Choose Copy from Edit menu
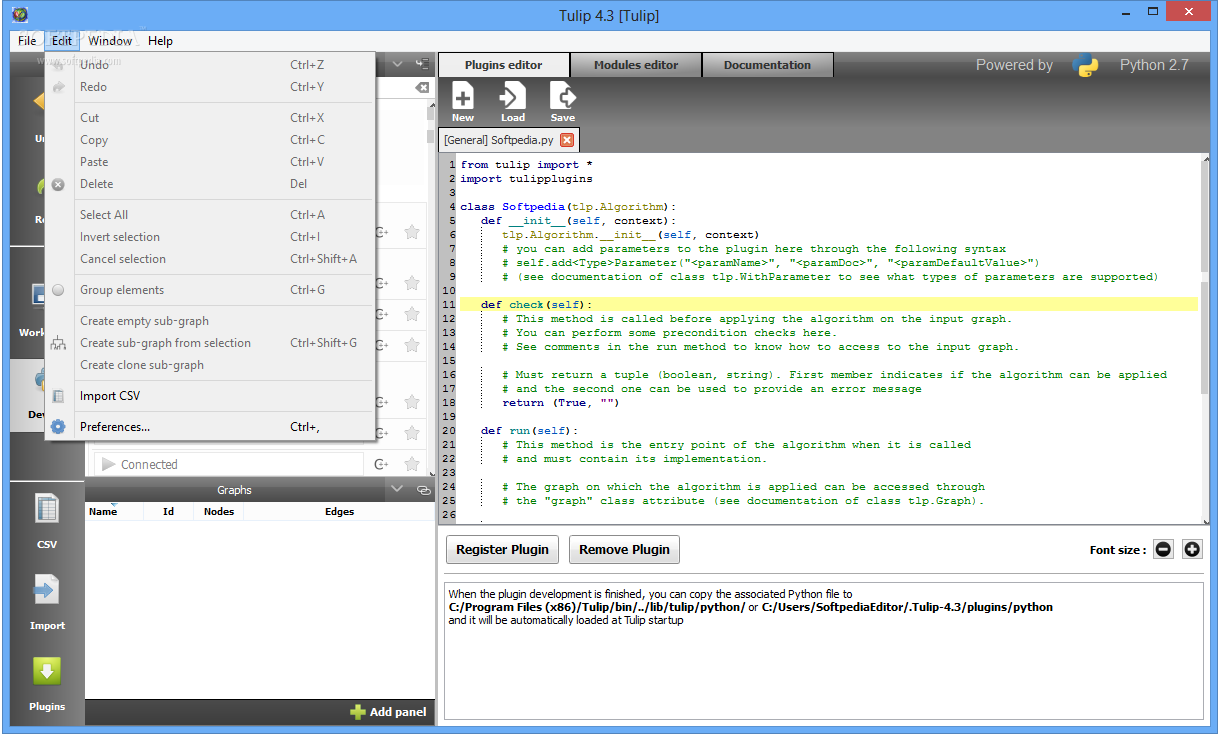 point(210,140)
